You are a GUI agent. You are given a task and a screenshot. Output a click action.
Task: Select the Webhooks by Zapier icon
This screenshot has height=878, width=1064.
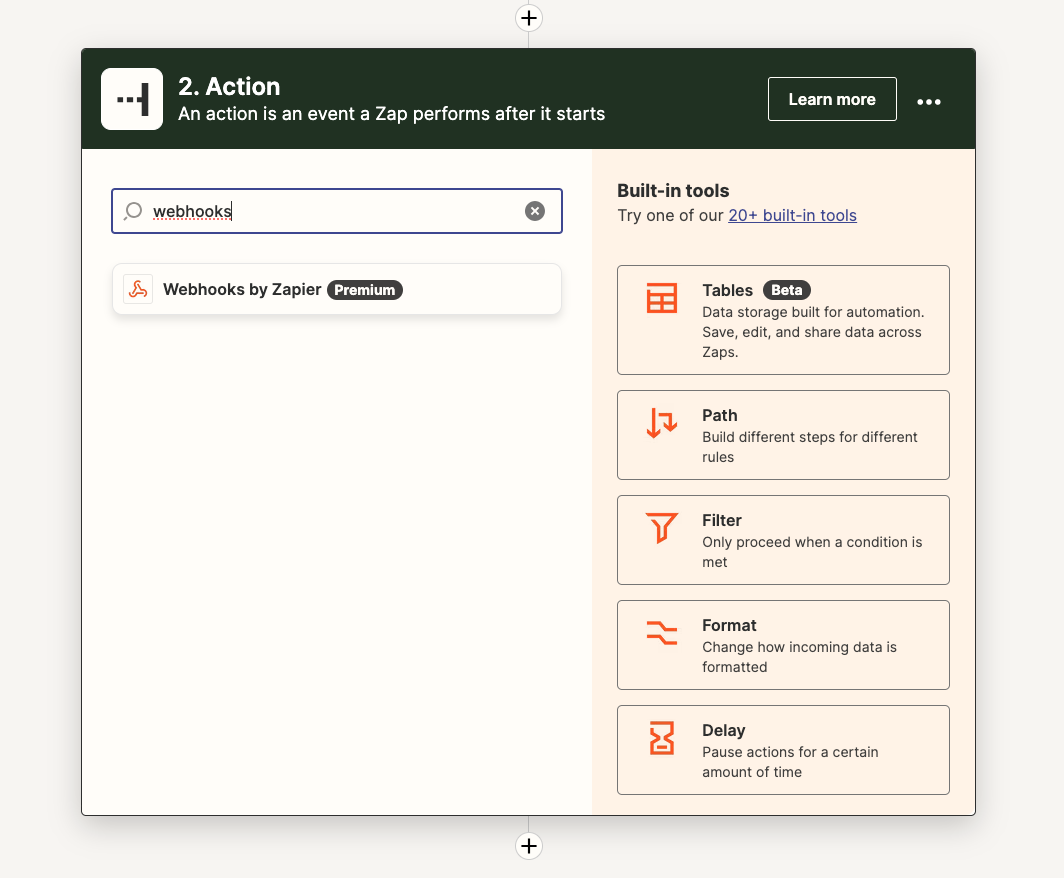click(x=138, y=289)
